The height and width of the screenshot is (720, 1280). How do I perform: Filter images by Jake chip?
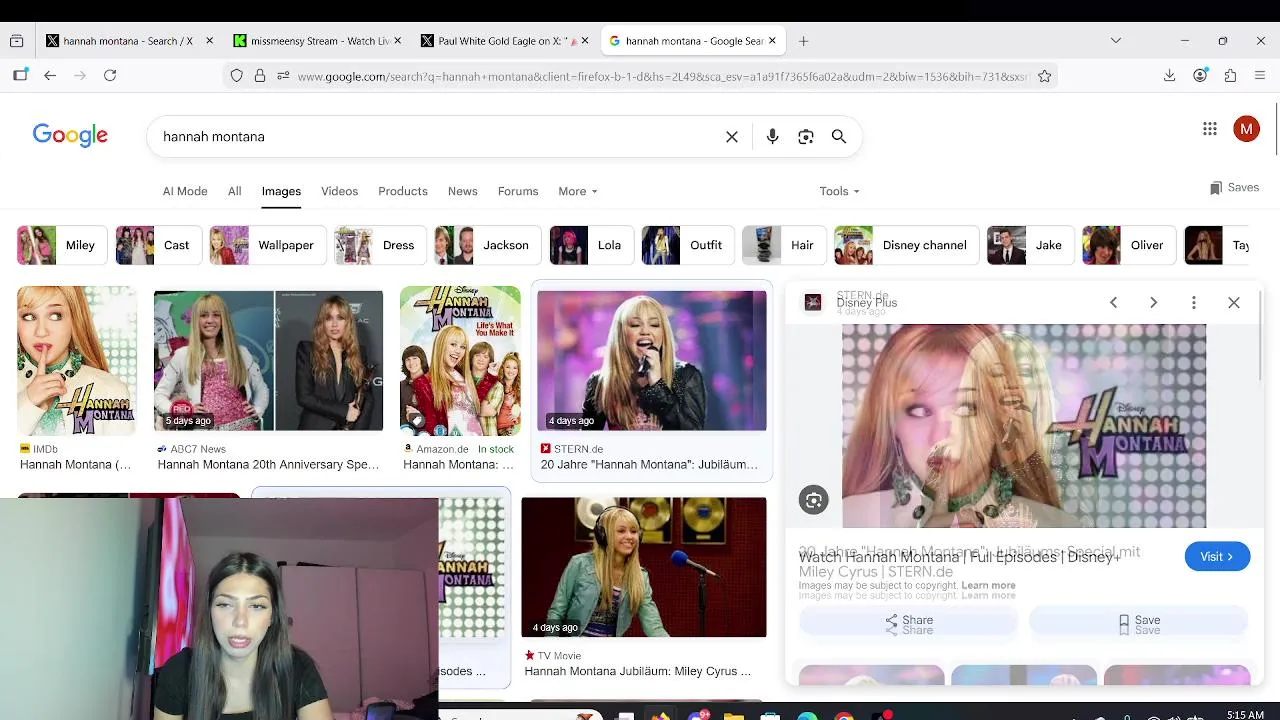(1029, 245)
